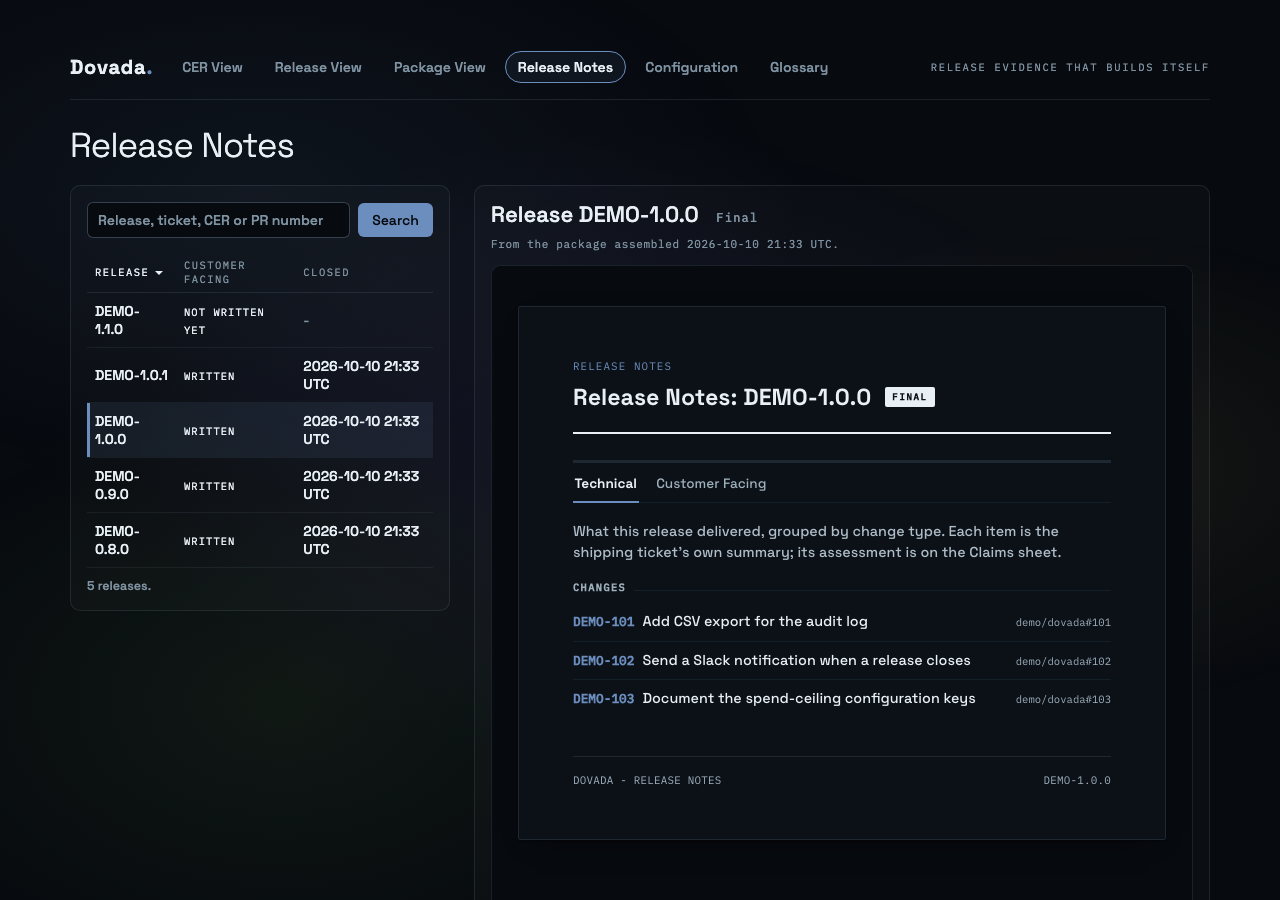Open the CER View tab
Image resolution: width=1280 pixels, height=900 pixels.
click(x=212, y=67)
